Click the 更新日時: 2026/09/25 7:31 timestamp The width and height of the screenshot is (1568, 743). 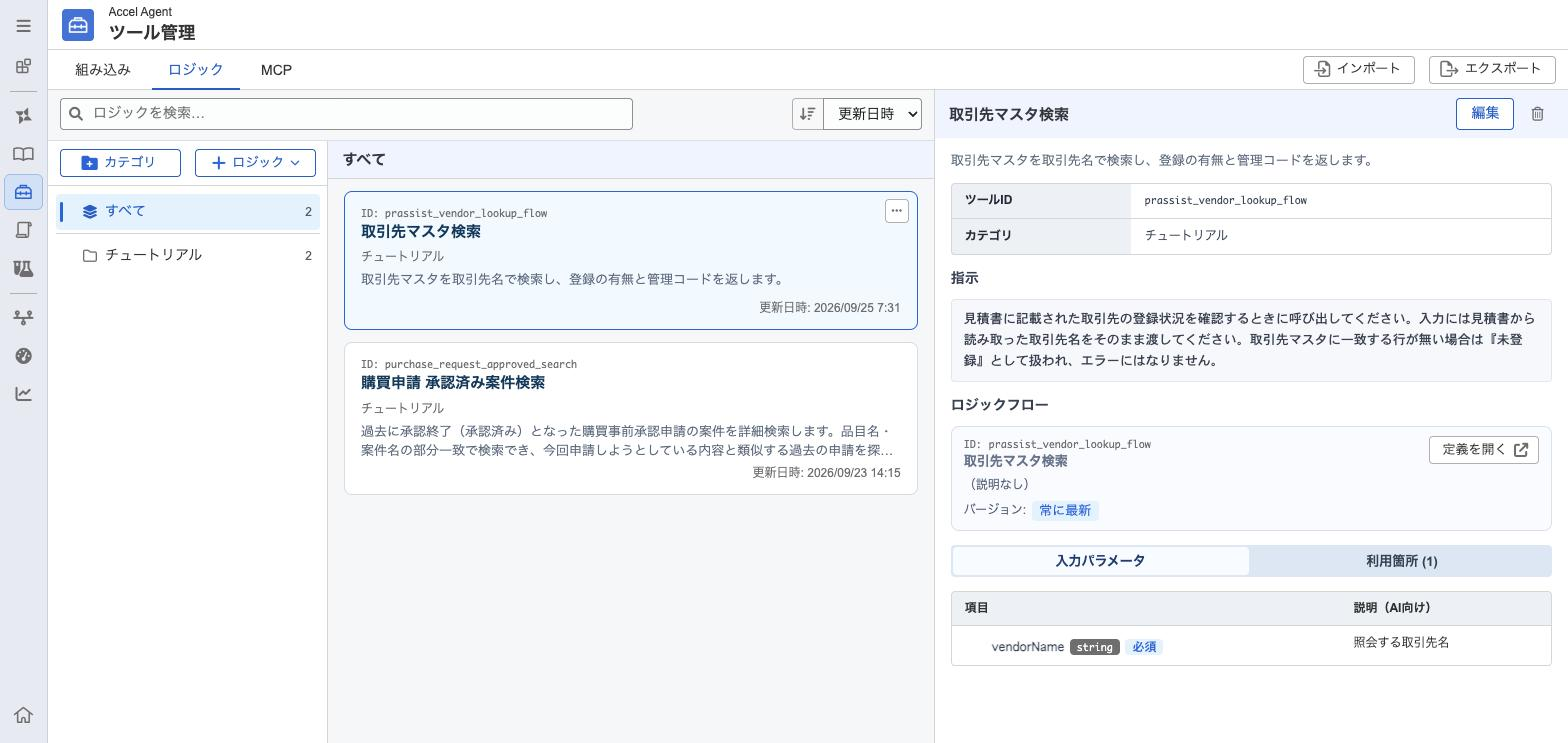(x=830, y=308)
